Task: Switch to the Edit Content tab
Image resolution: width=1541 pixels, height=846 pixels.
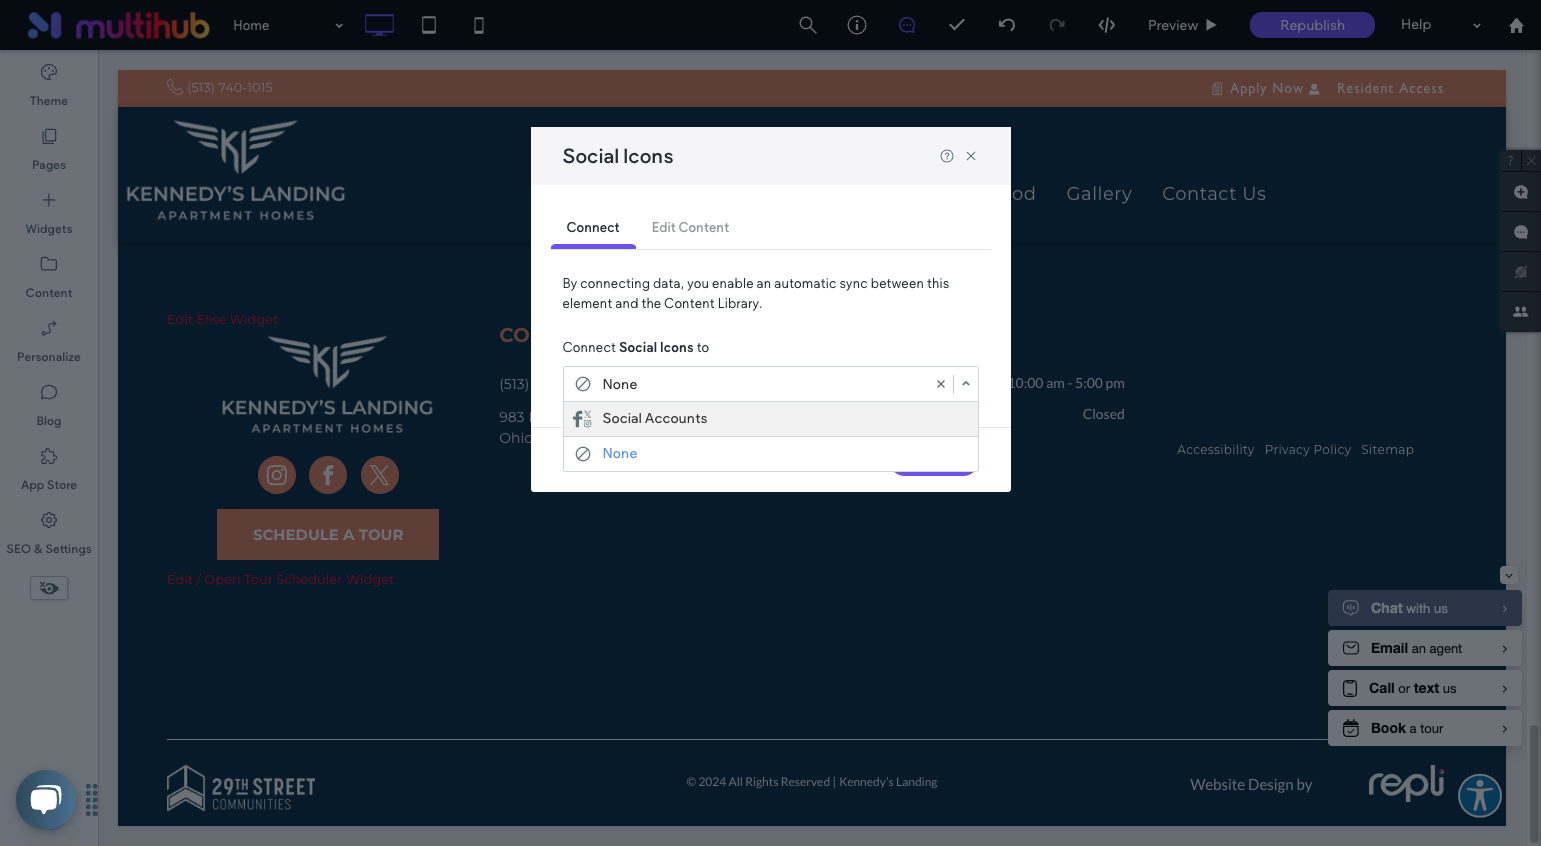Action: coord(690,228)
